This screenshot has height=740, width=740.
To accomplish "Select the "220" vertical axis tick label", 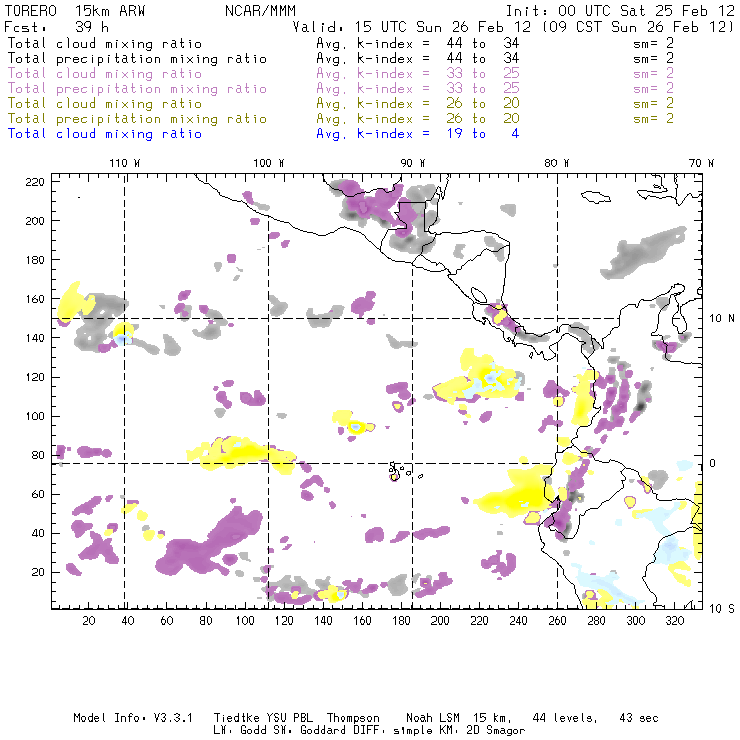I will click(x=35, y=182).
